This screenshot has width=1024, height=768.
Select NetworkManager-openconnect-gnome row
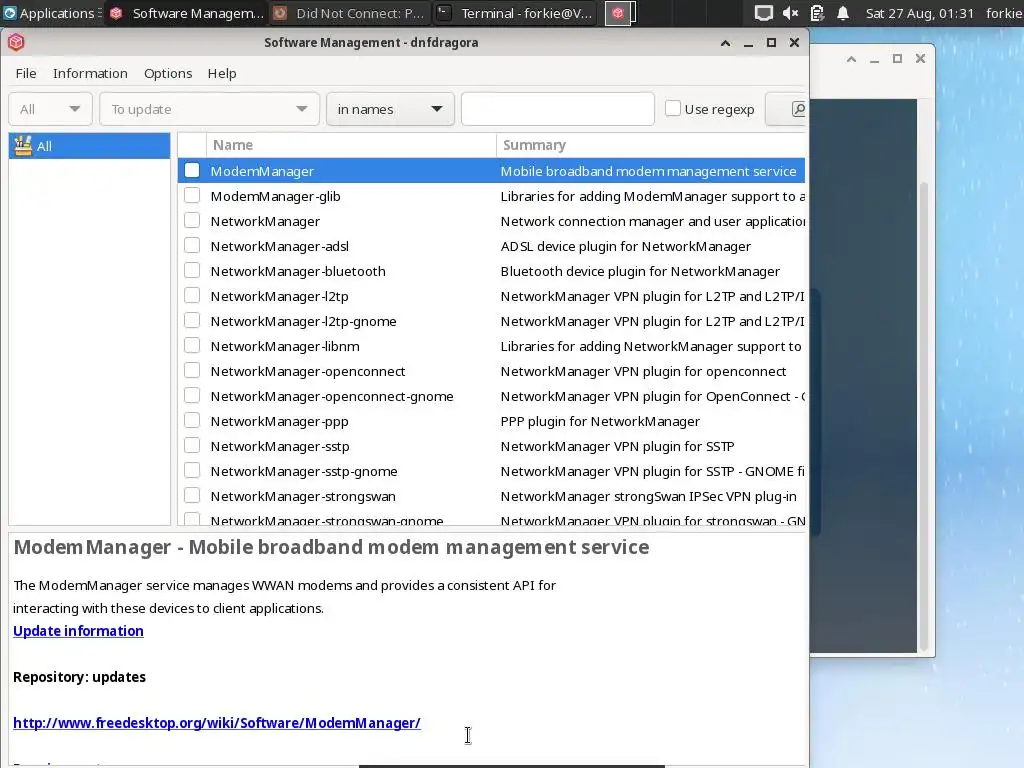click(491, 396)
